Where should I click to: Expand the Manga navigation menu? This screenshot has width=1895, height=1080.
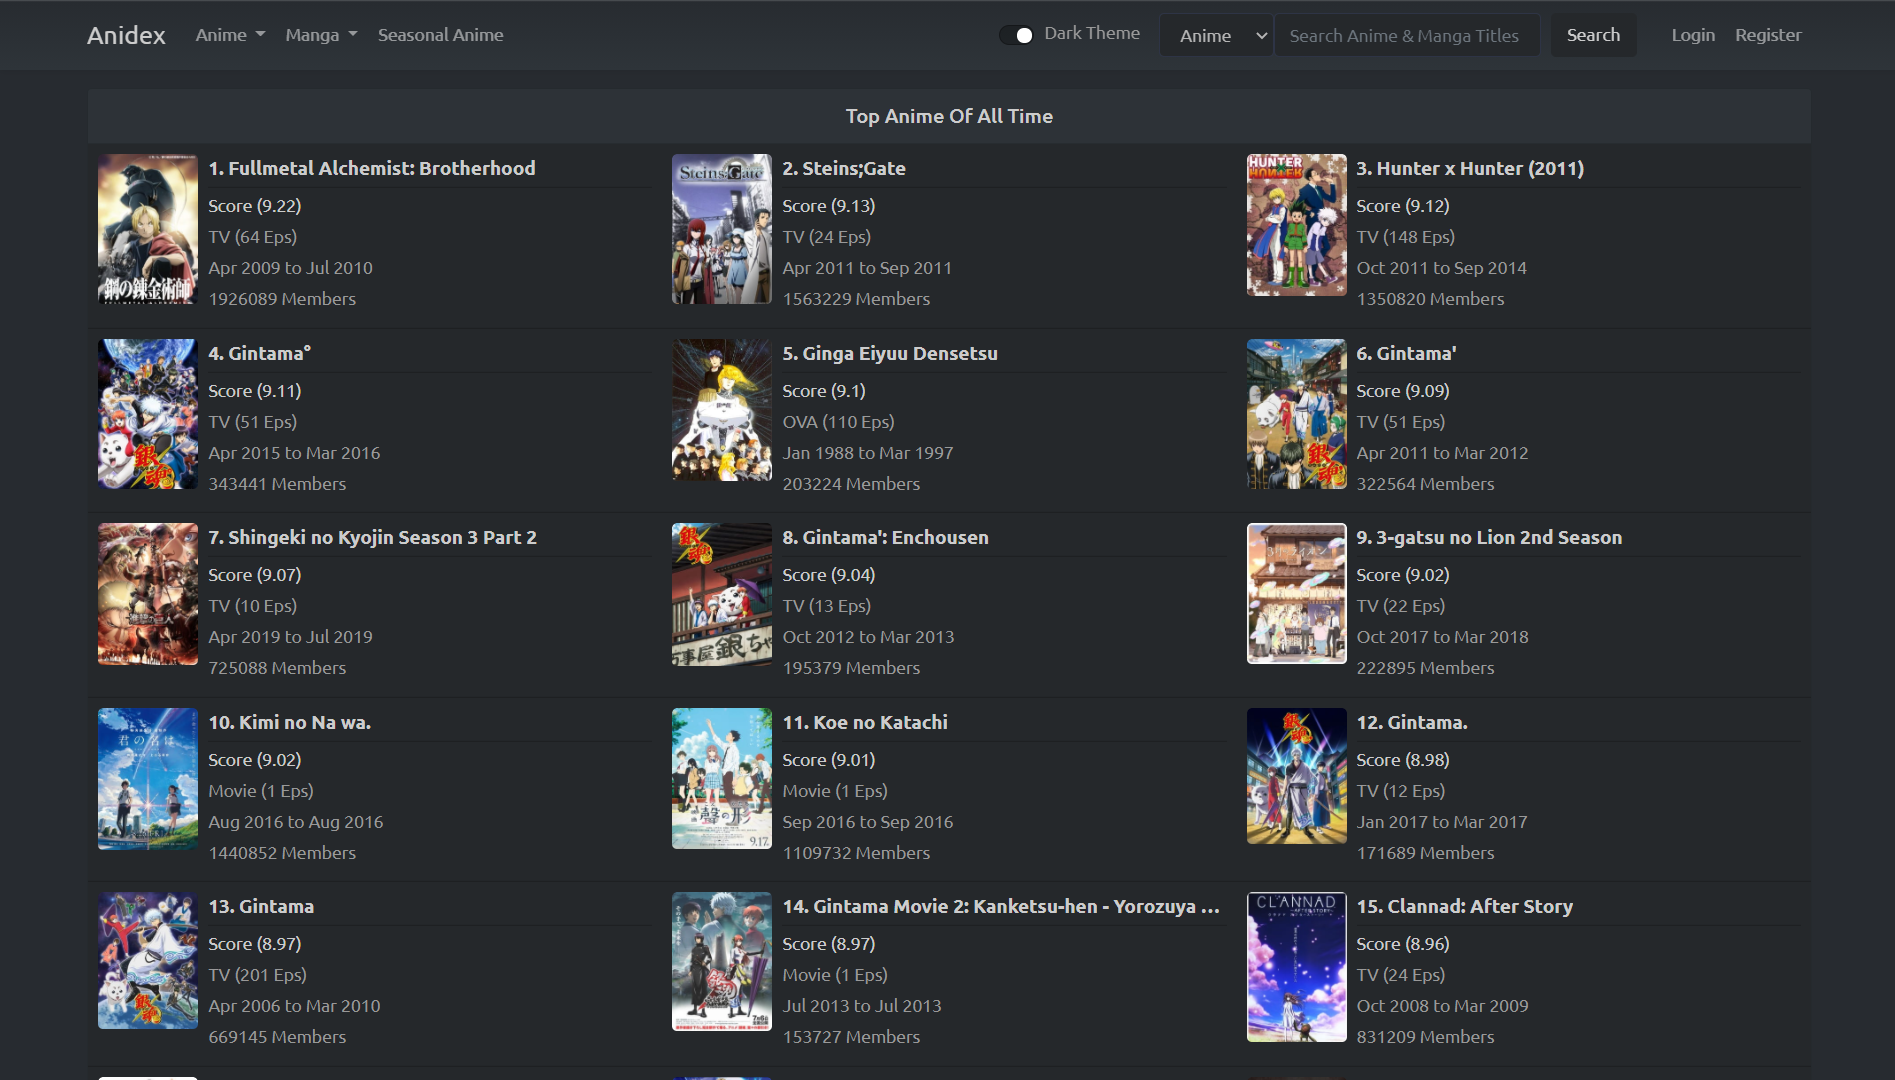point(321,35)
